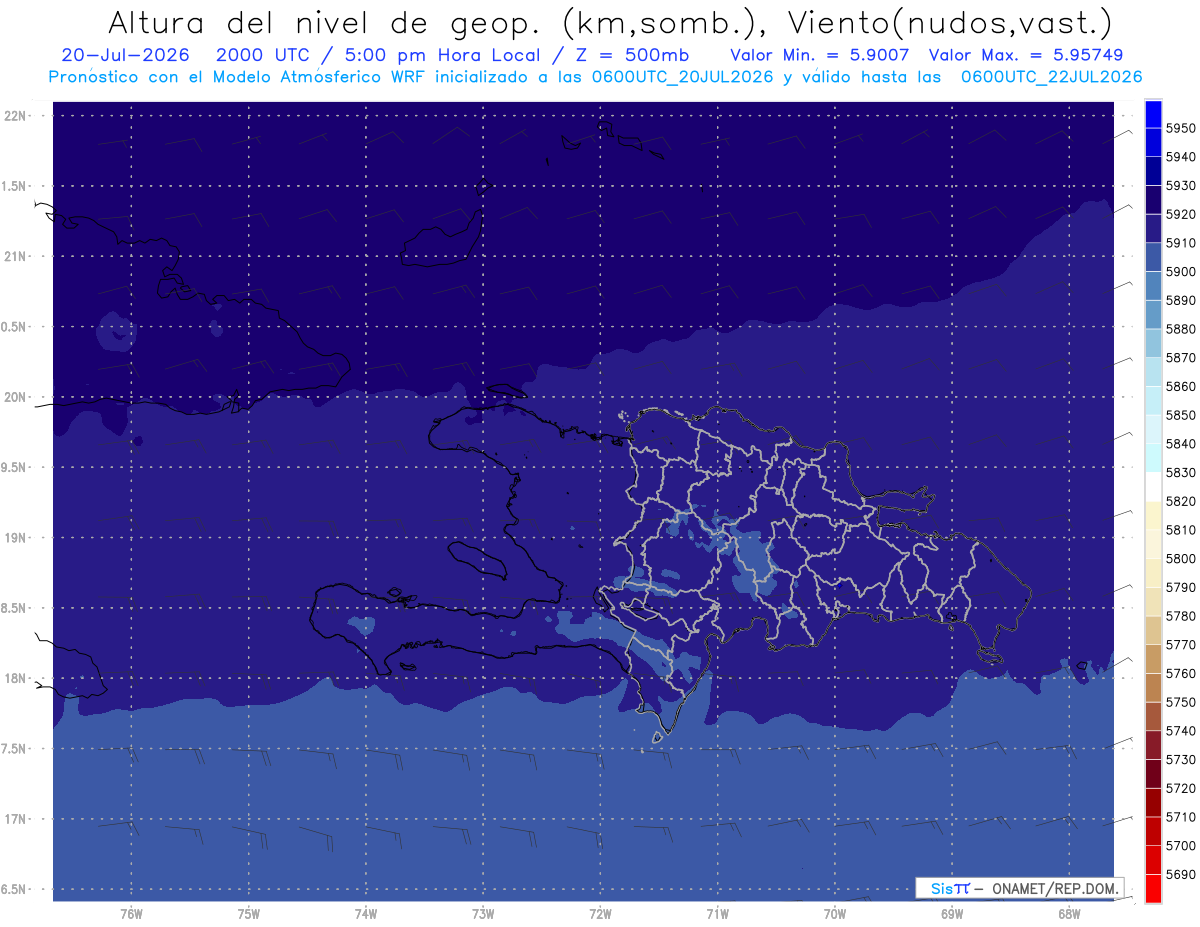The image size is (1200, 927).
Task: Click legend value '5920'
Action: (x=1181, y=214)
